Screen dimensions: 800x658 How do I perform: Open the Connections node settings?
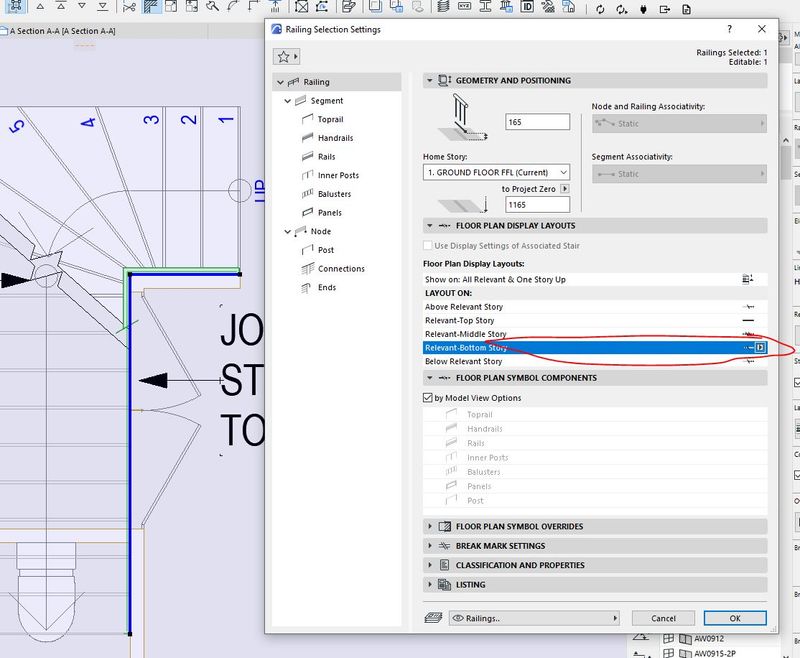[x=341, y=269]
